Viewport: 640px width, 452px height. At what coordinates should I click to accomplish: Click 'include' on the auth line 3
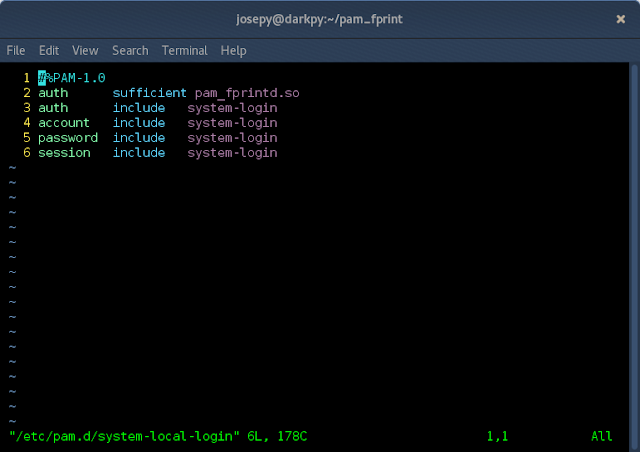point(139,108)
